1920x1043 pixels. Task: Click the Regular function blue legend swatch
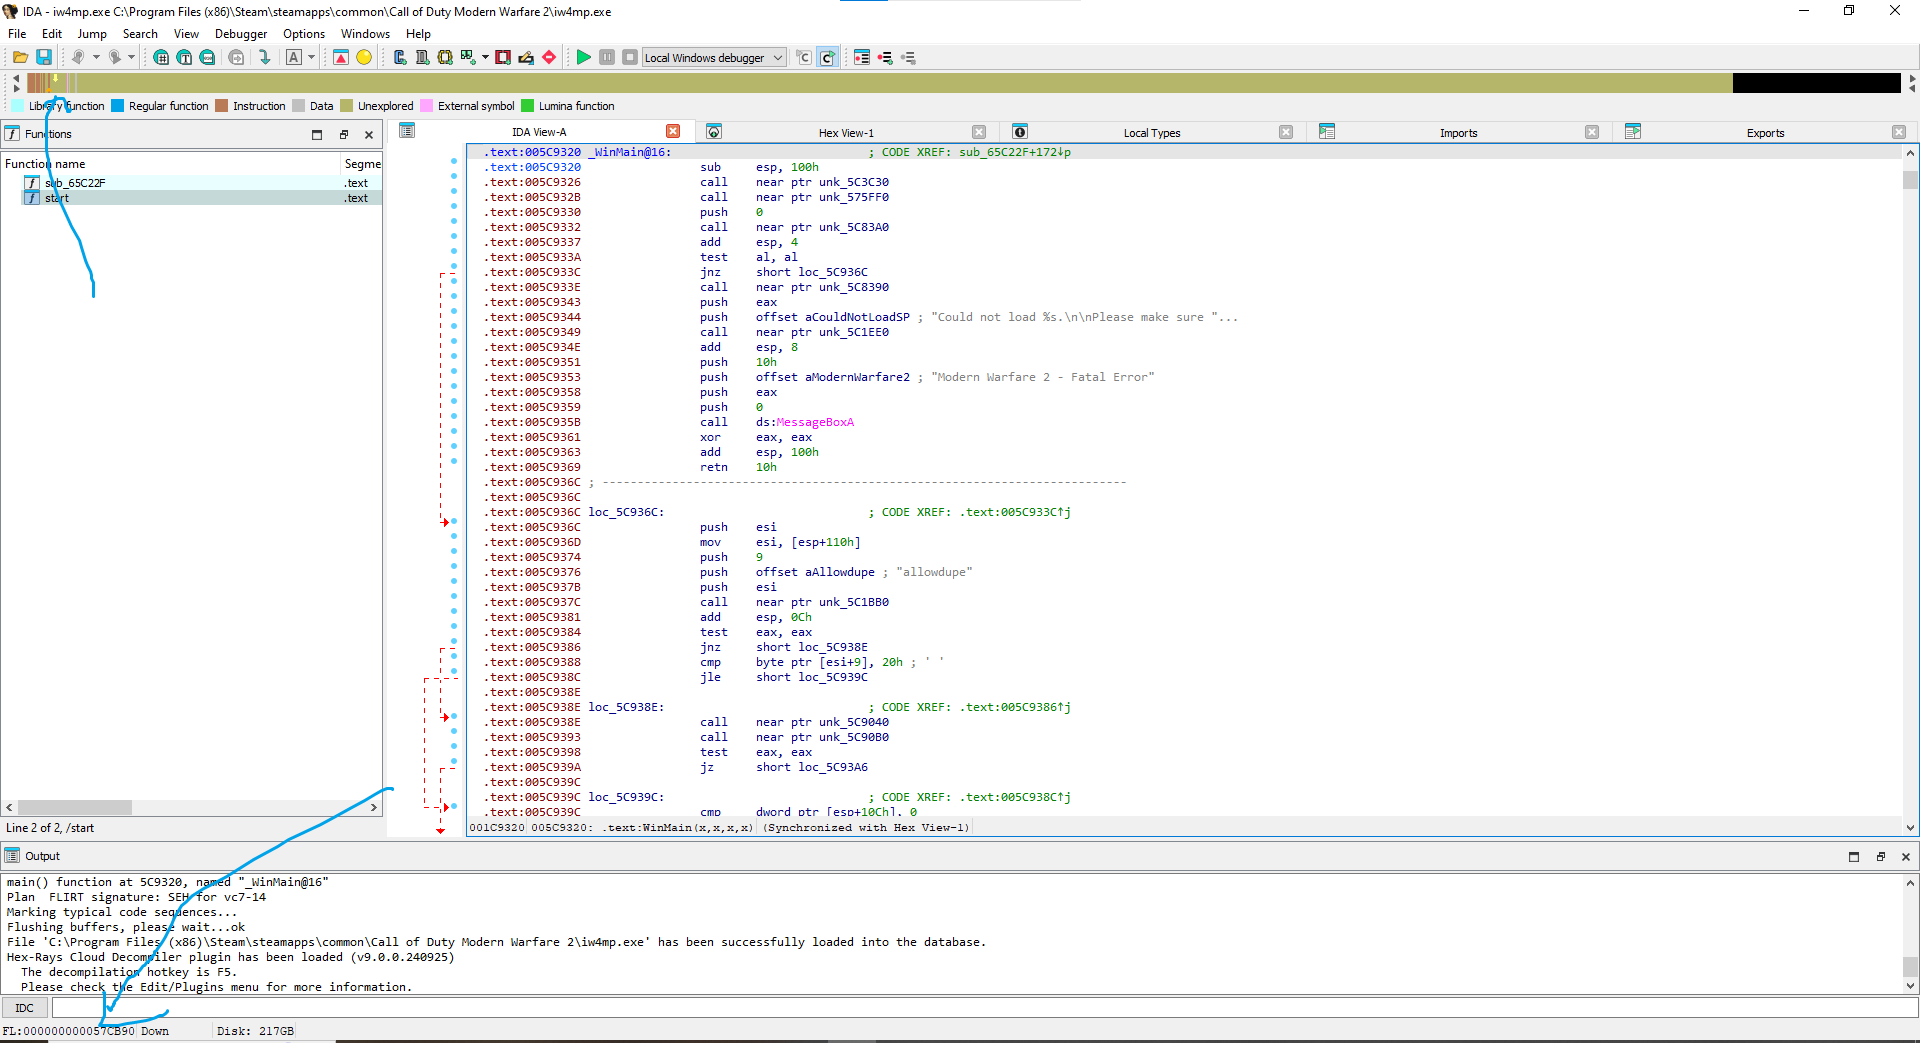117,106
